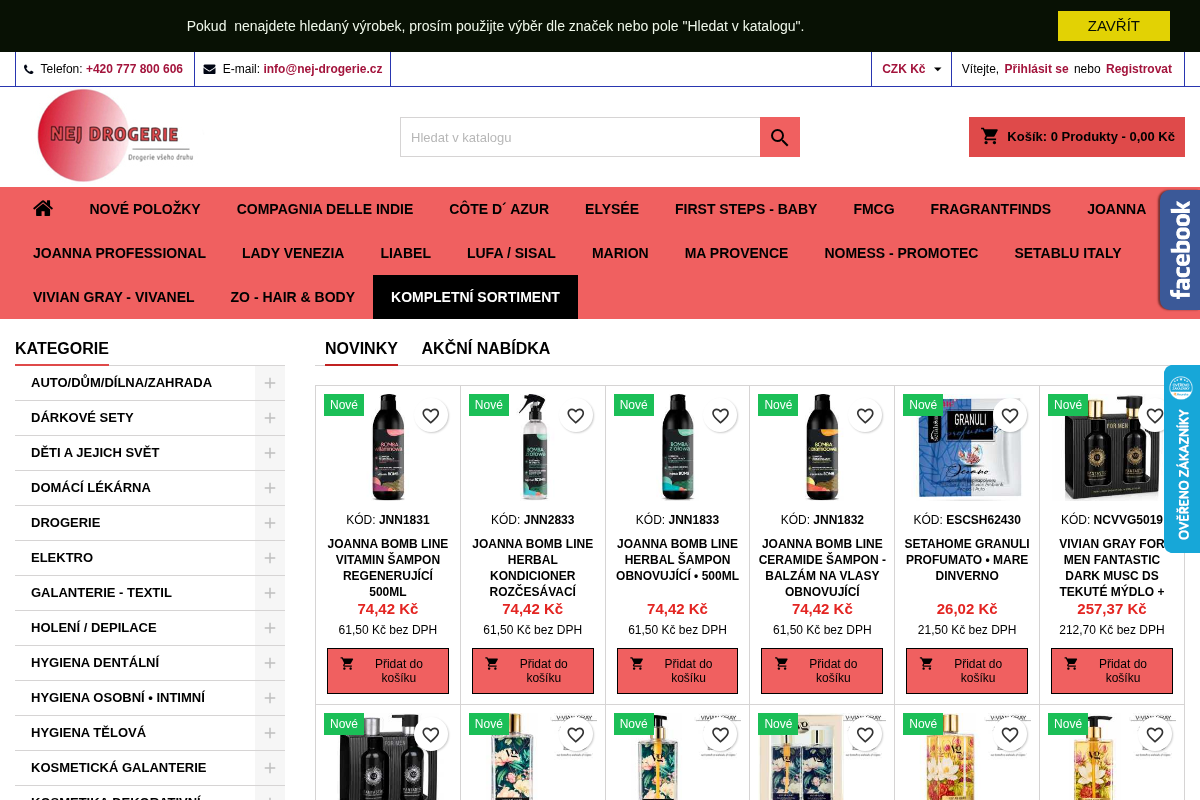Open the MA PROVENCE menu item
The height and width of the screenshot is (800, 1200).
point(736,253)
